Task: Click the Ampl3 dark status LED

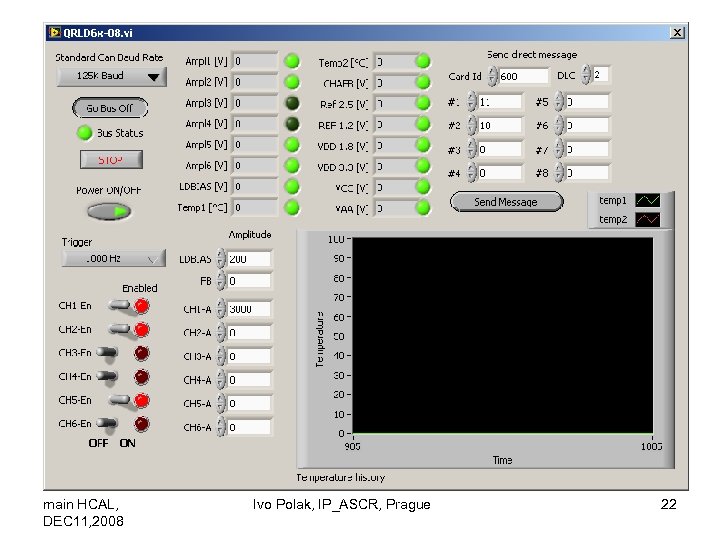Action: (x=292, y=103)
